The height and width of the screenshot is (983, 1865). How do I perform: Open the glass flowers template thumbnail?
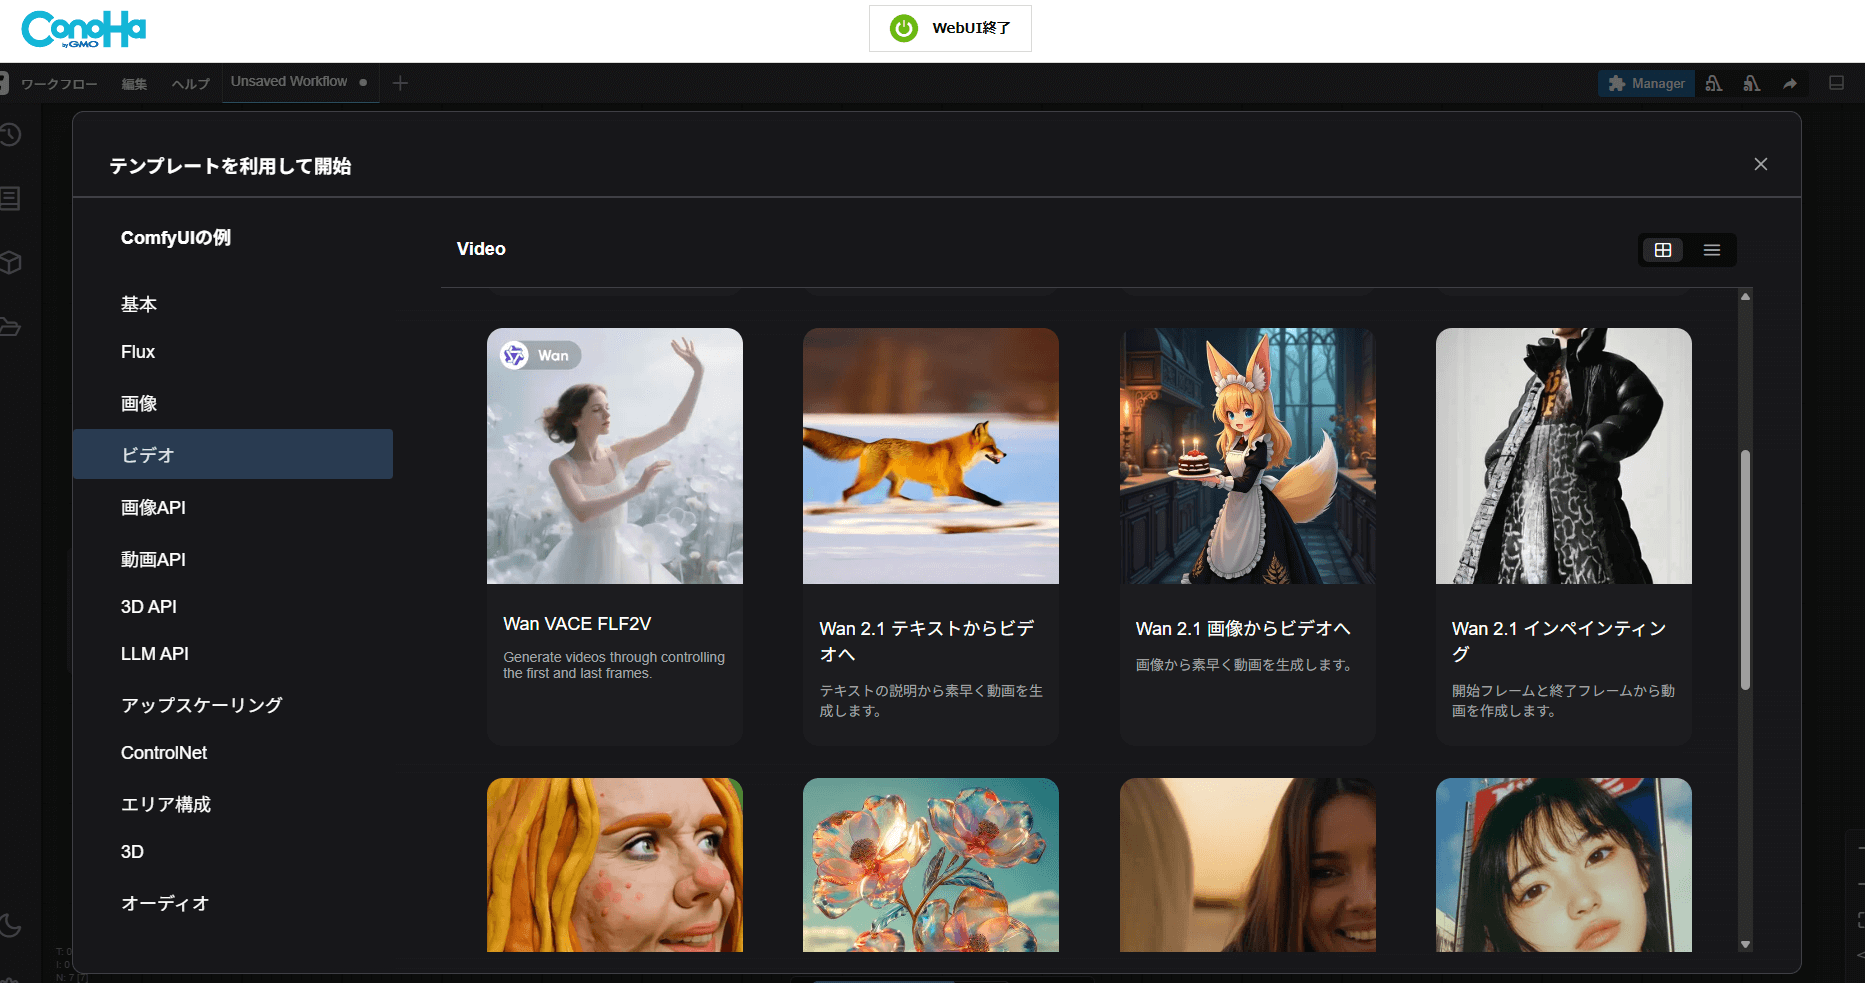[x=931, y=865]
